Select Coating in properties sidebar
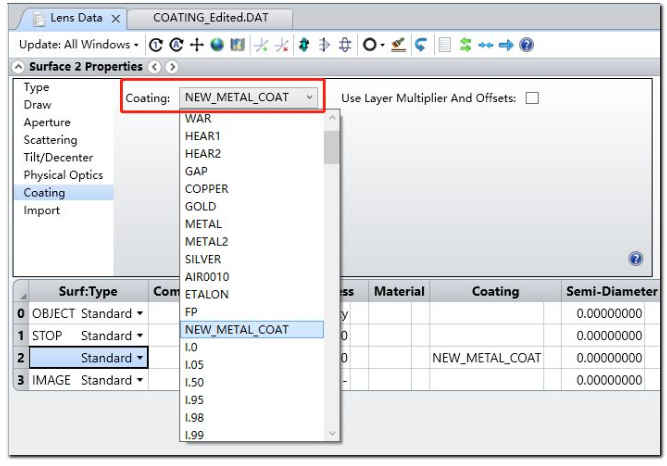Viewport: 667px width, 466px height. click(x=64, y=193)
